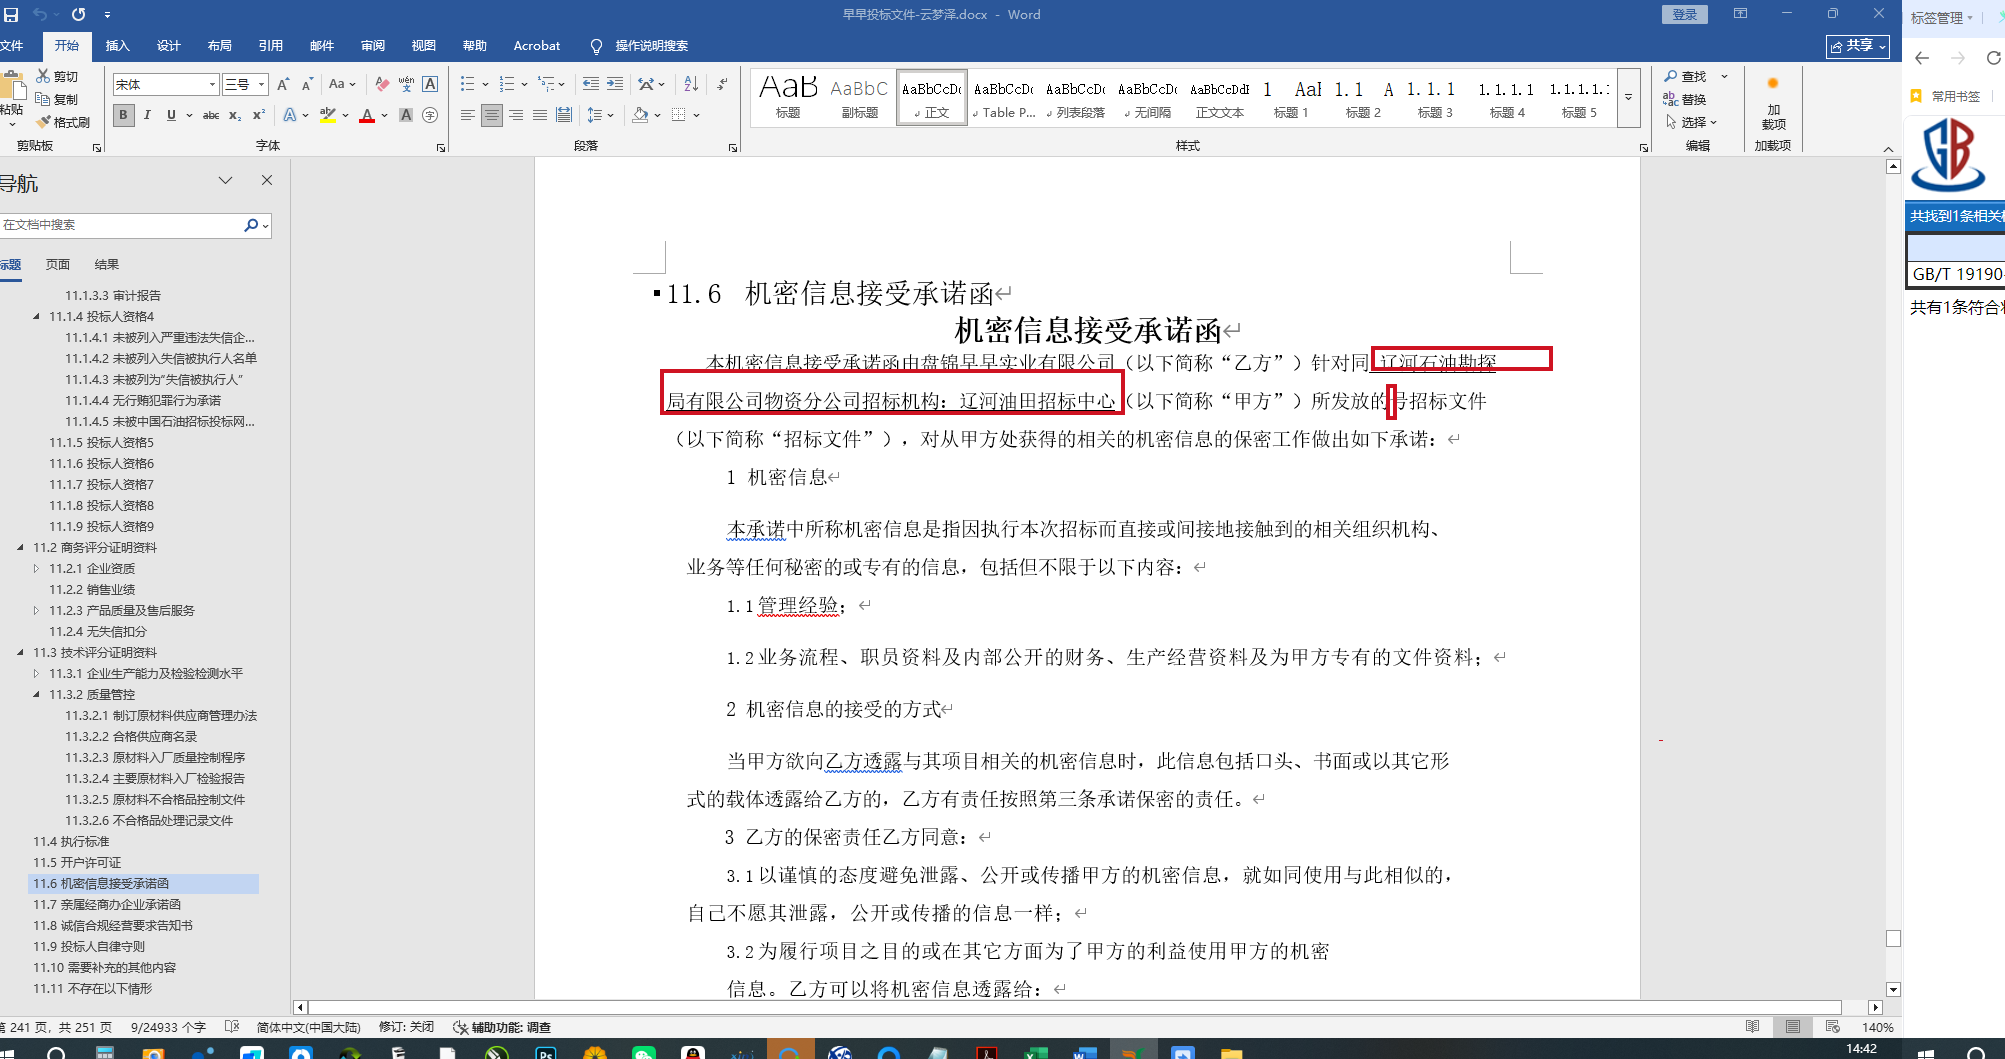Click the Format Painter (格式刷) icon
This screenshot has height=1059, width=2005.
63,122
